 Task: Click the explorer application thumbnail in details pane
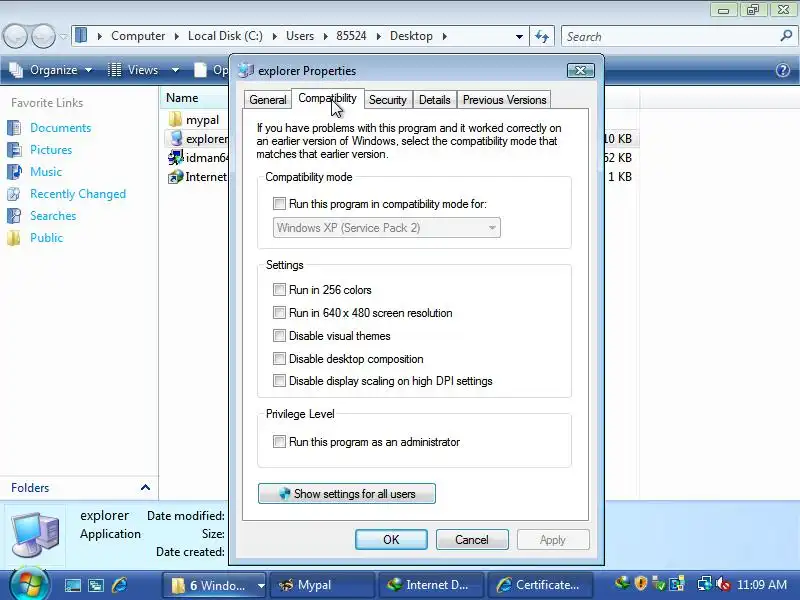(x=36, y=534)
